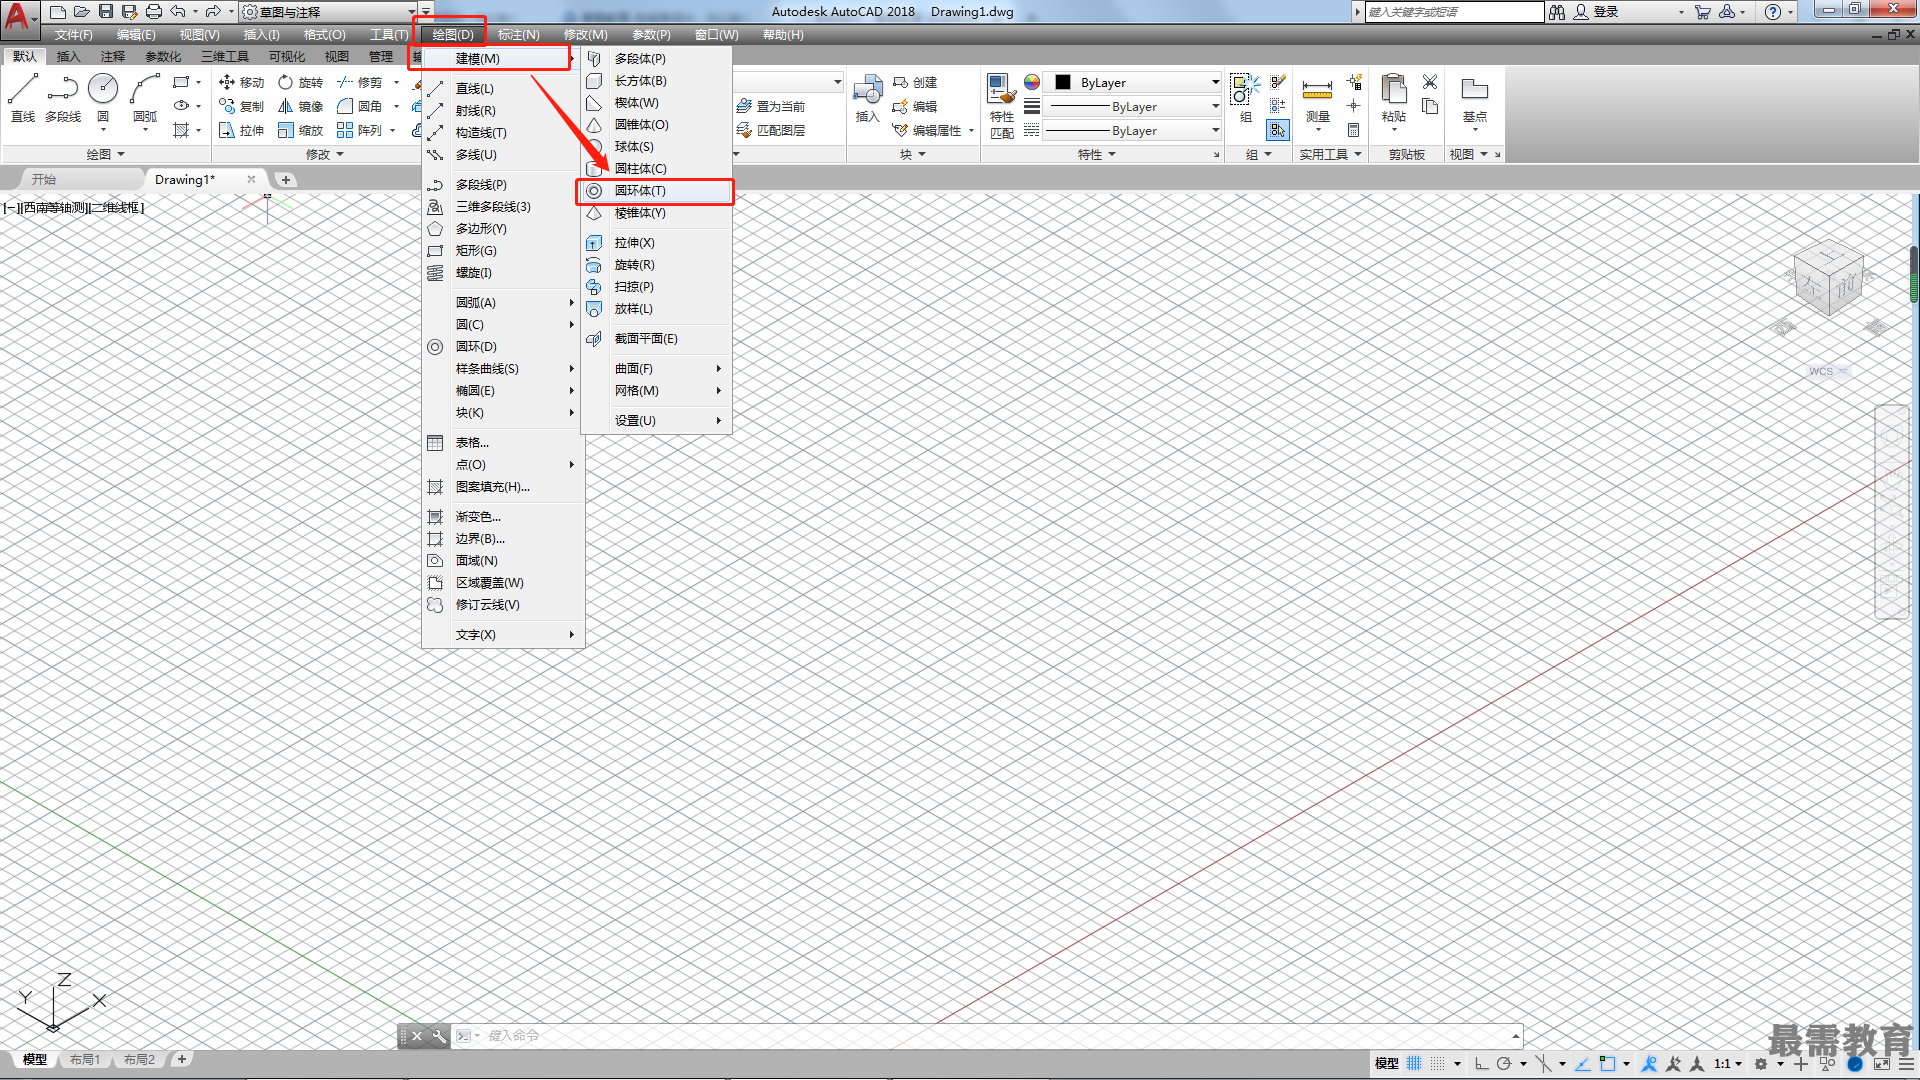Select the 多段线 polyline ribbon tool
The width and height of the screenshot is (1920, 1080).
tap(63, 98)
